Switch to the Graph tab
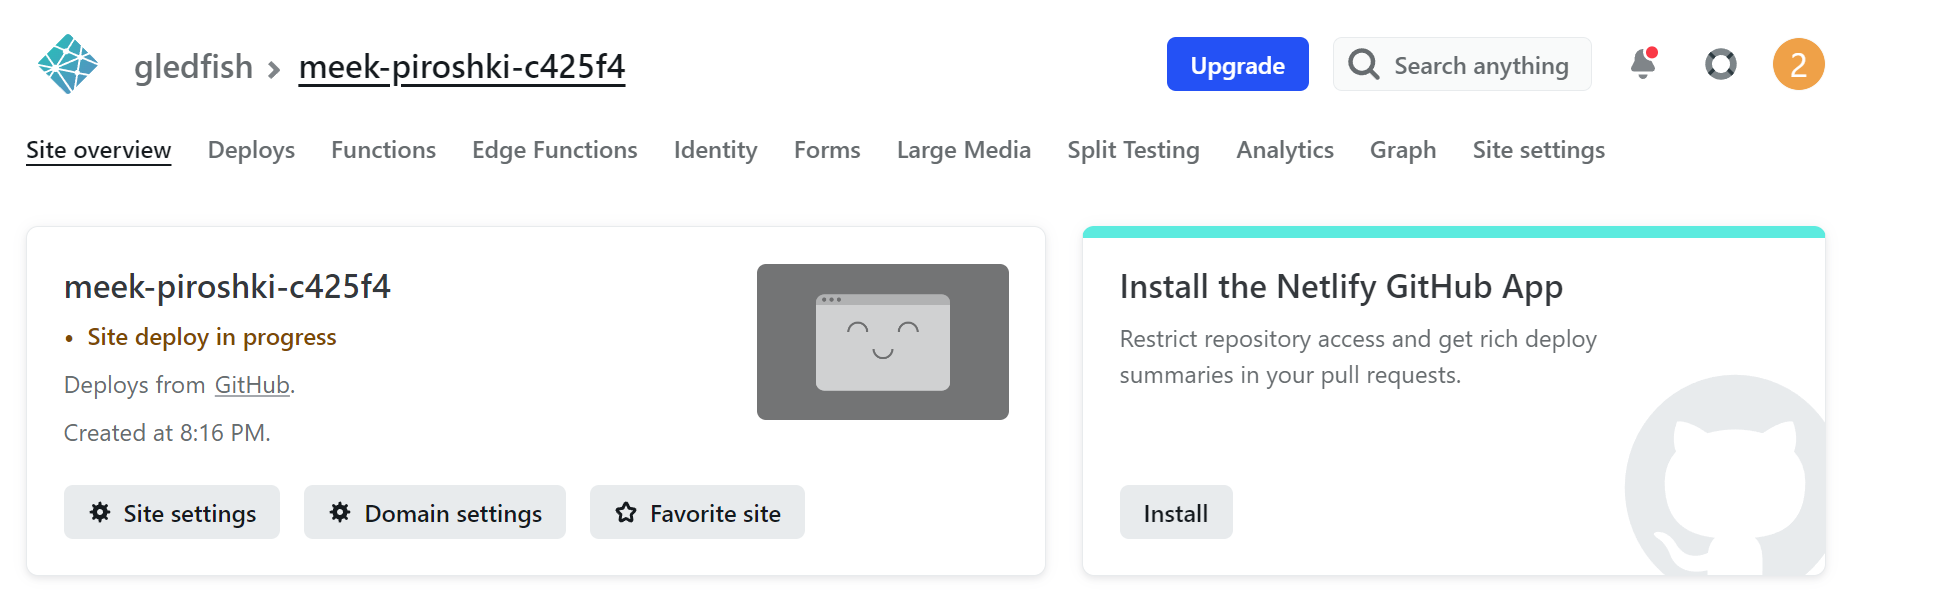This screenshot has width=1956, height=598. (1403, 150)
